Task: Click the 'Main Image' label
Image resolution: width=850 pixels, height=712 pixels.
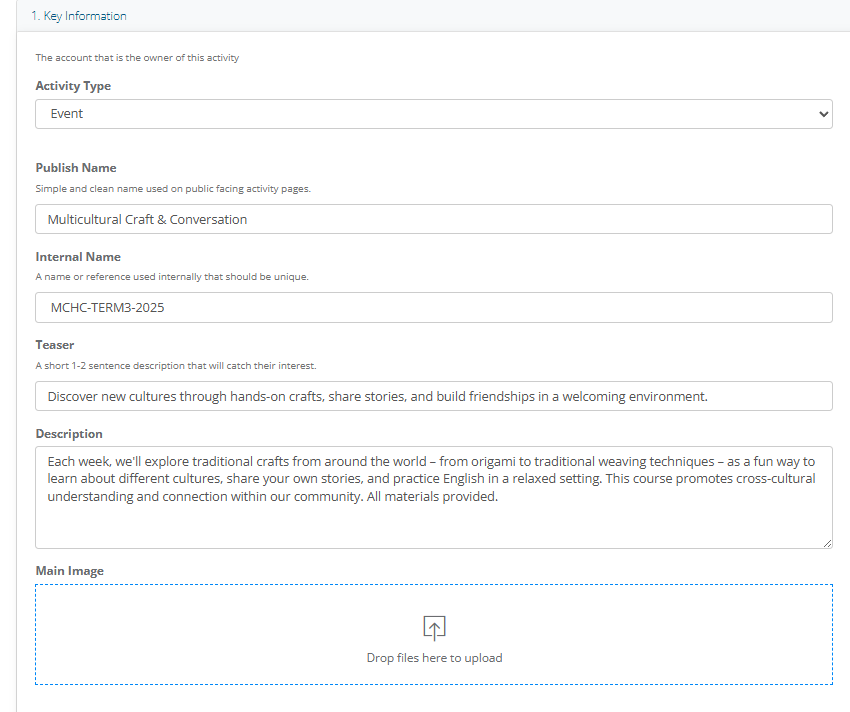Action: click(69, 570)
